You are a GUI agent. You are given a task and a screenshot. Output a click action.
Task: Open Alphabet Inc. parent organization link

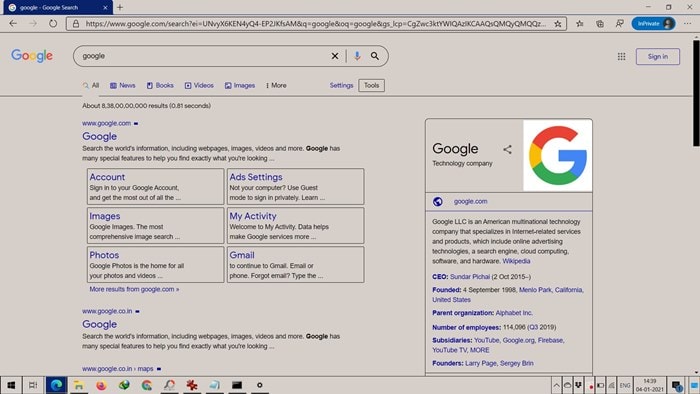pyautogui.click(x=514, y=313)
